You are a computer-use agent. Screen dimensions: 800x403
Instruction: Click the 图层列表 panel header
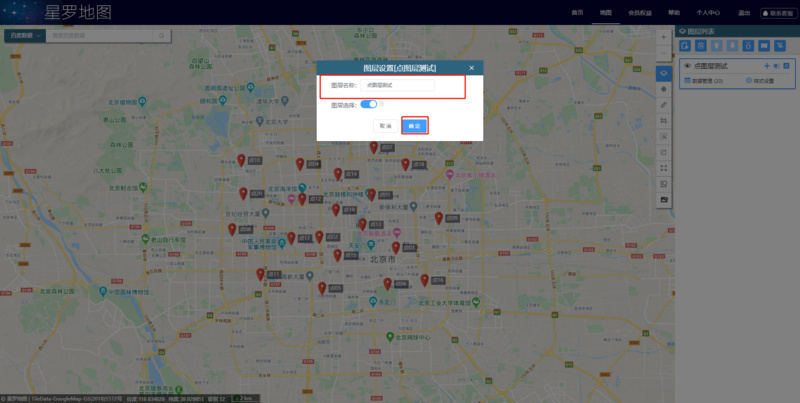737,31
